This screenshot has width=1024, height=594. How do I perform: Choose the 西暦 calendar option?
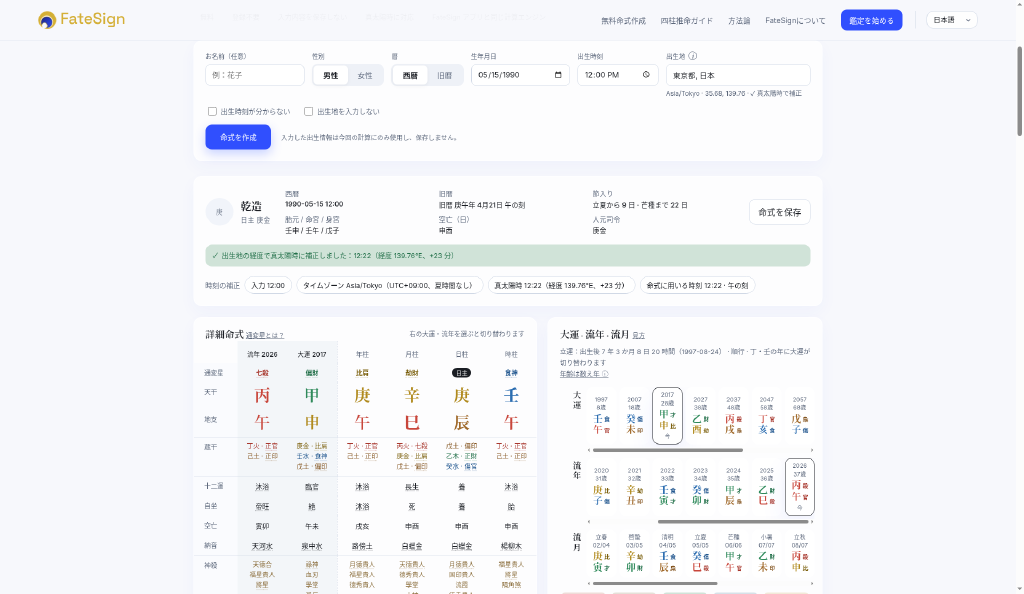coord(410,76)
